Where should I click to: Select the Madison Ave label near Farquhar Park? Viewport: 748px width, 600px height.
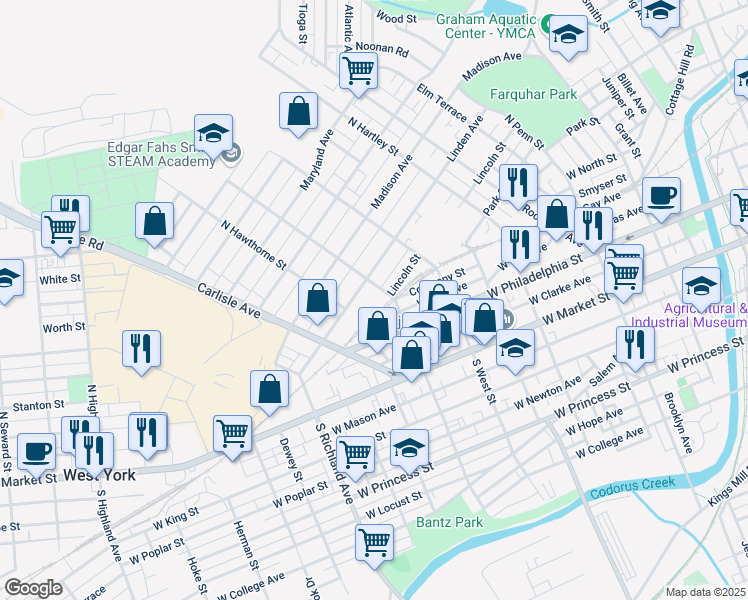[x=492, y=66]
